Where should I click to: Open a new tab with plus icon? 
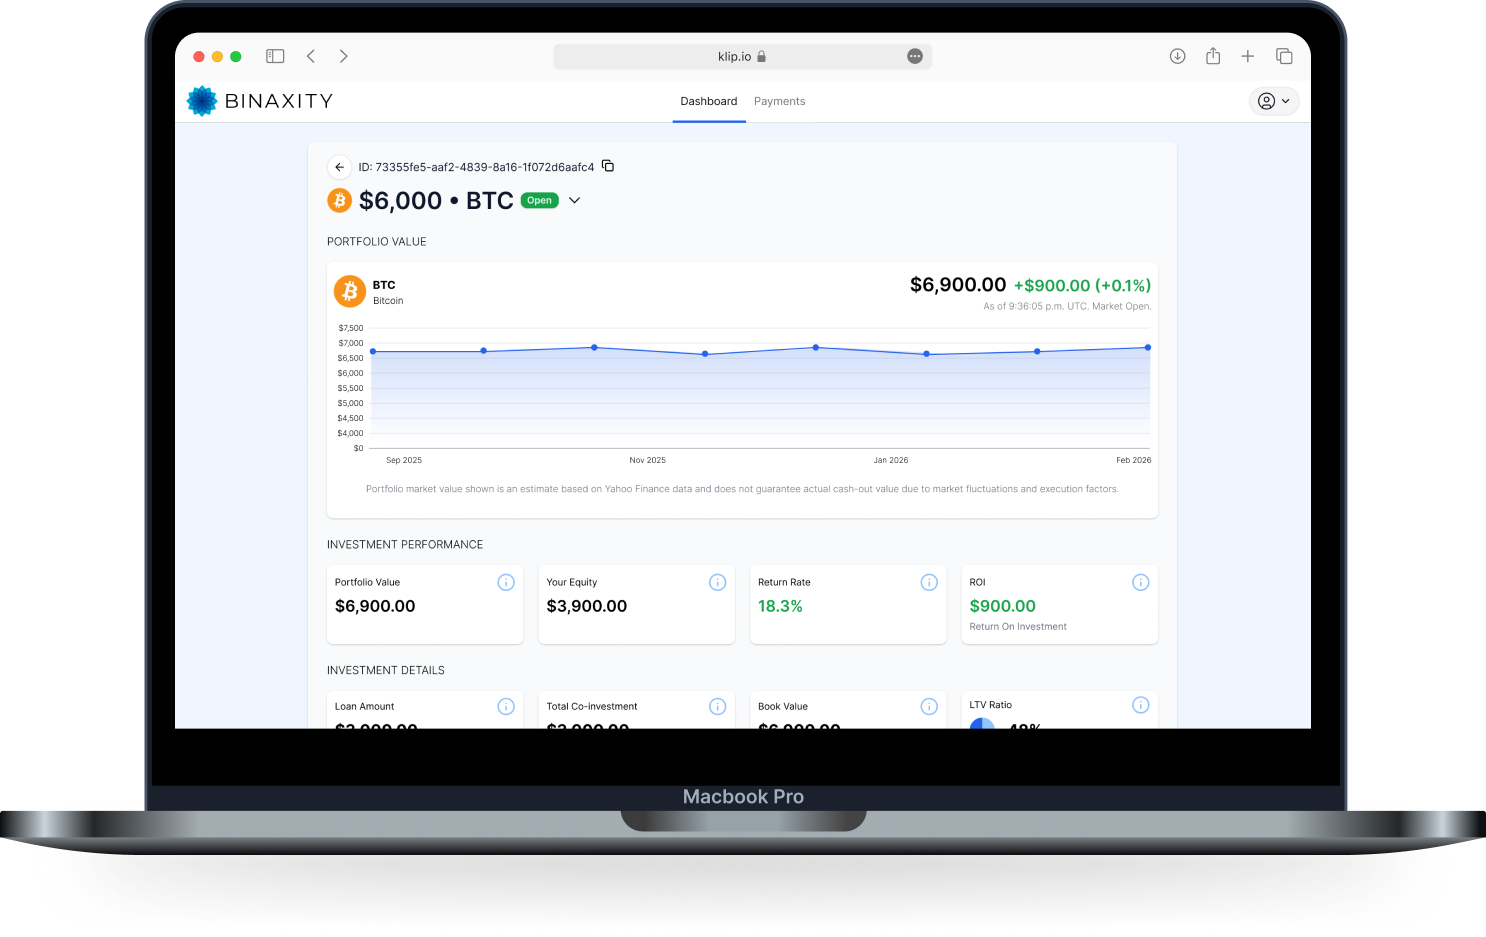click(1248, 56)
